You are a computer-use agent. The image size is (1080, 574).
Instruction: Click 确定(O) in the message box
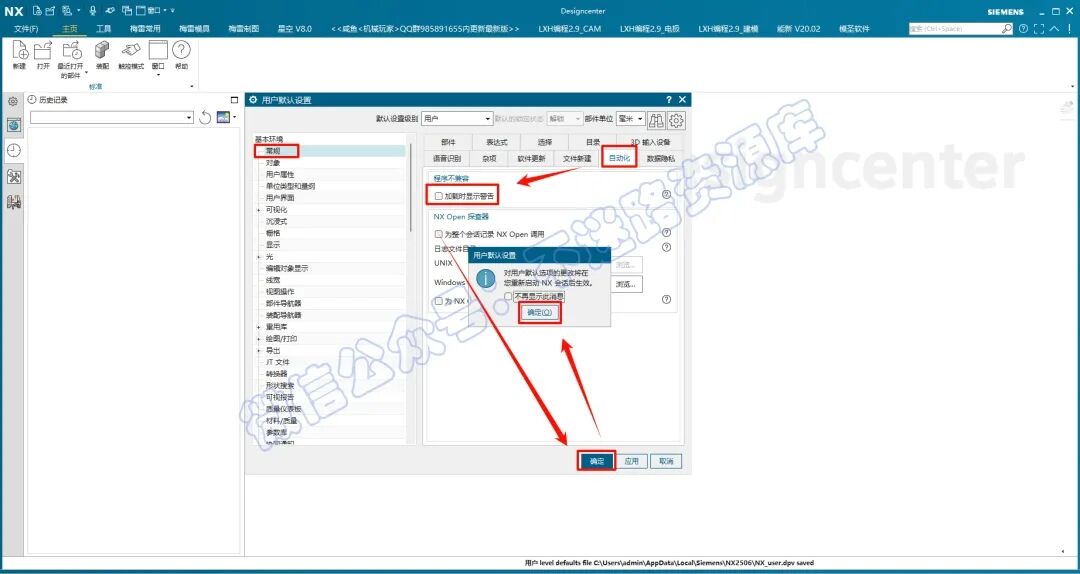[539, 312]
